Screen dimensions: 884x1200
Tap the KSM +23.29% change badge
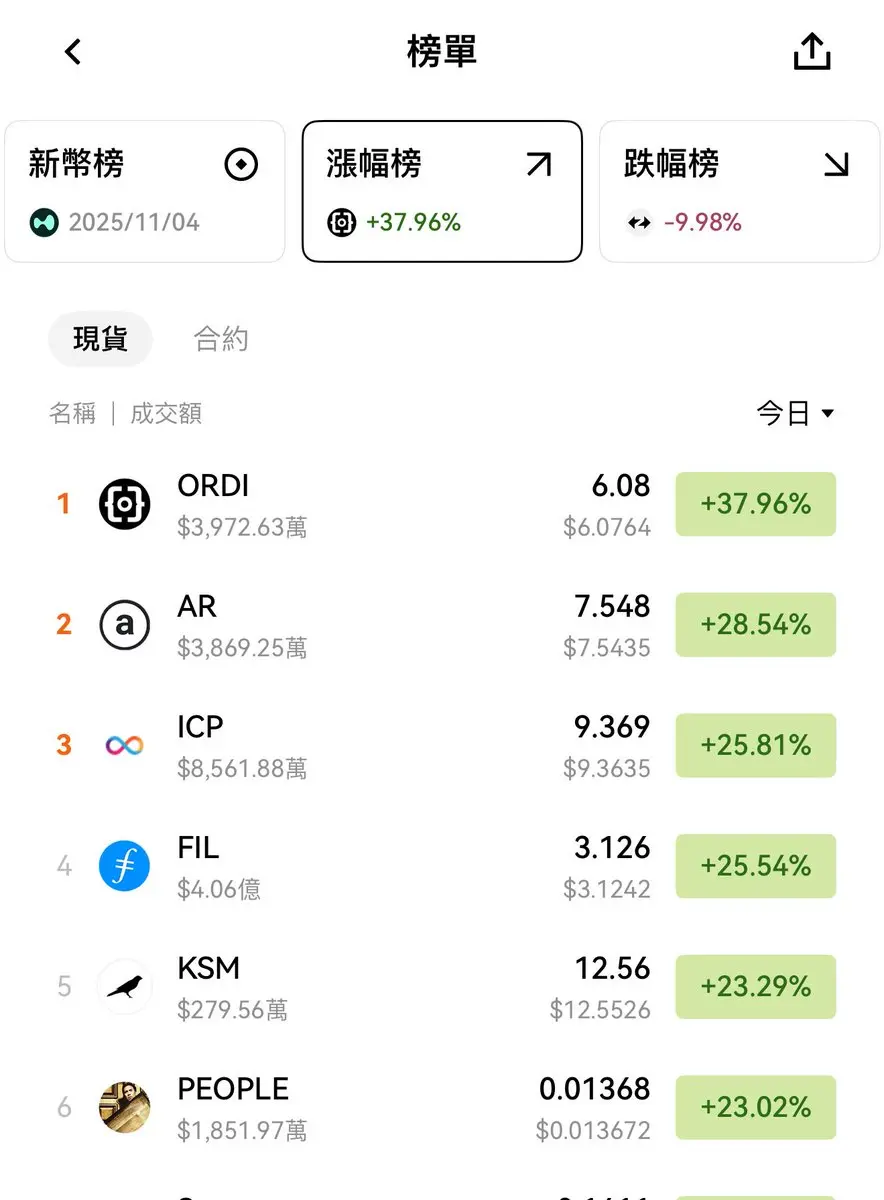pyautogui.click(x=756, y=987)
